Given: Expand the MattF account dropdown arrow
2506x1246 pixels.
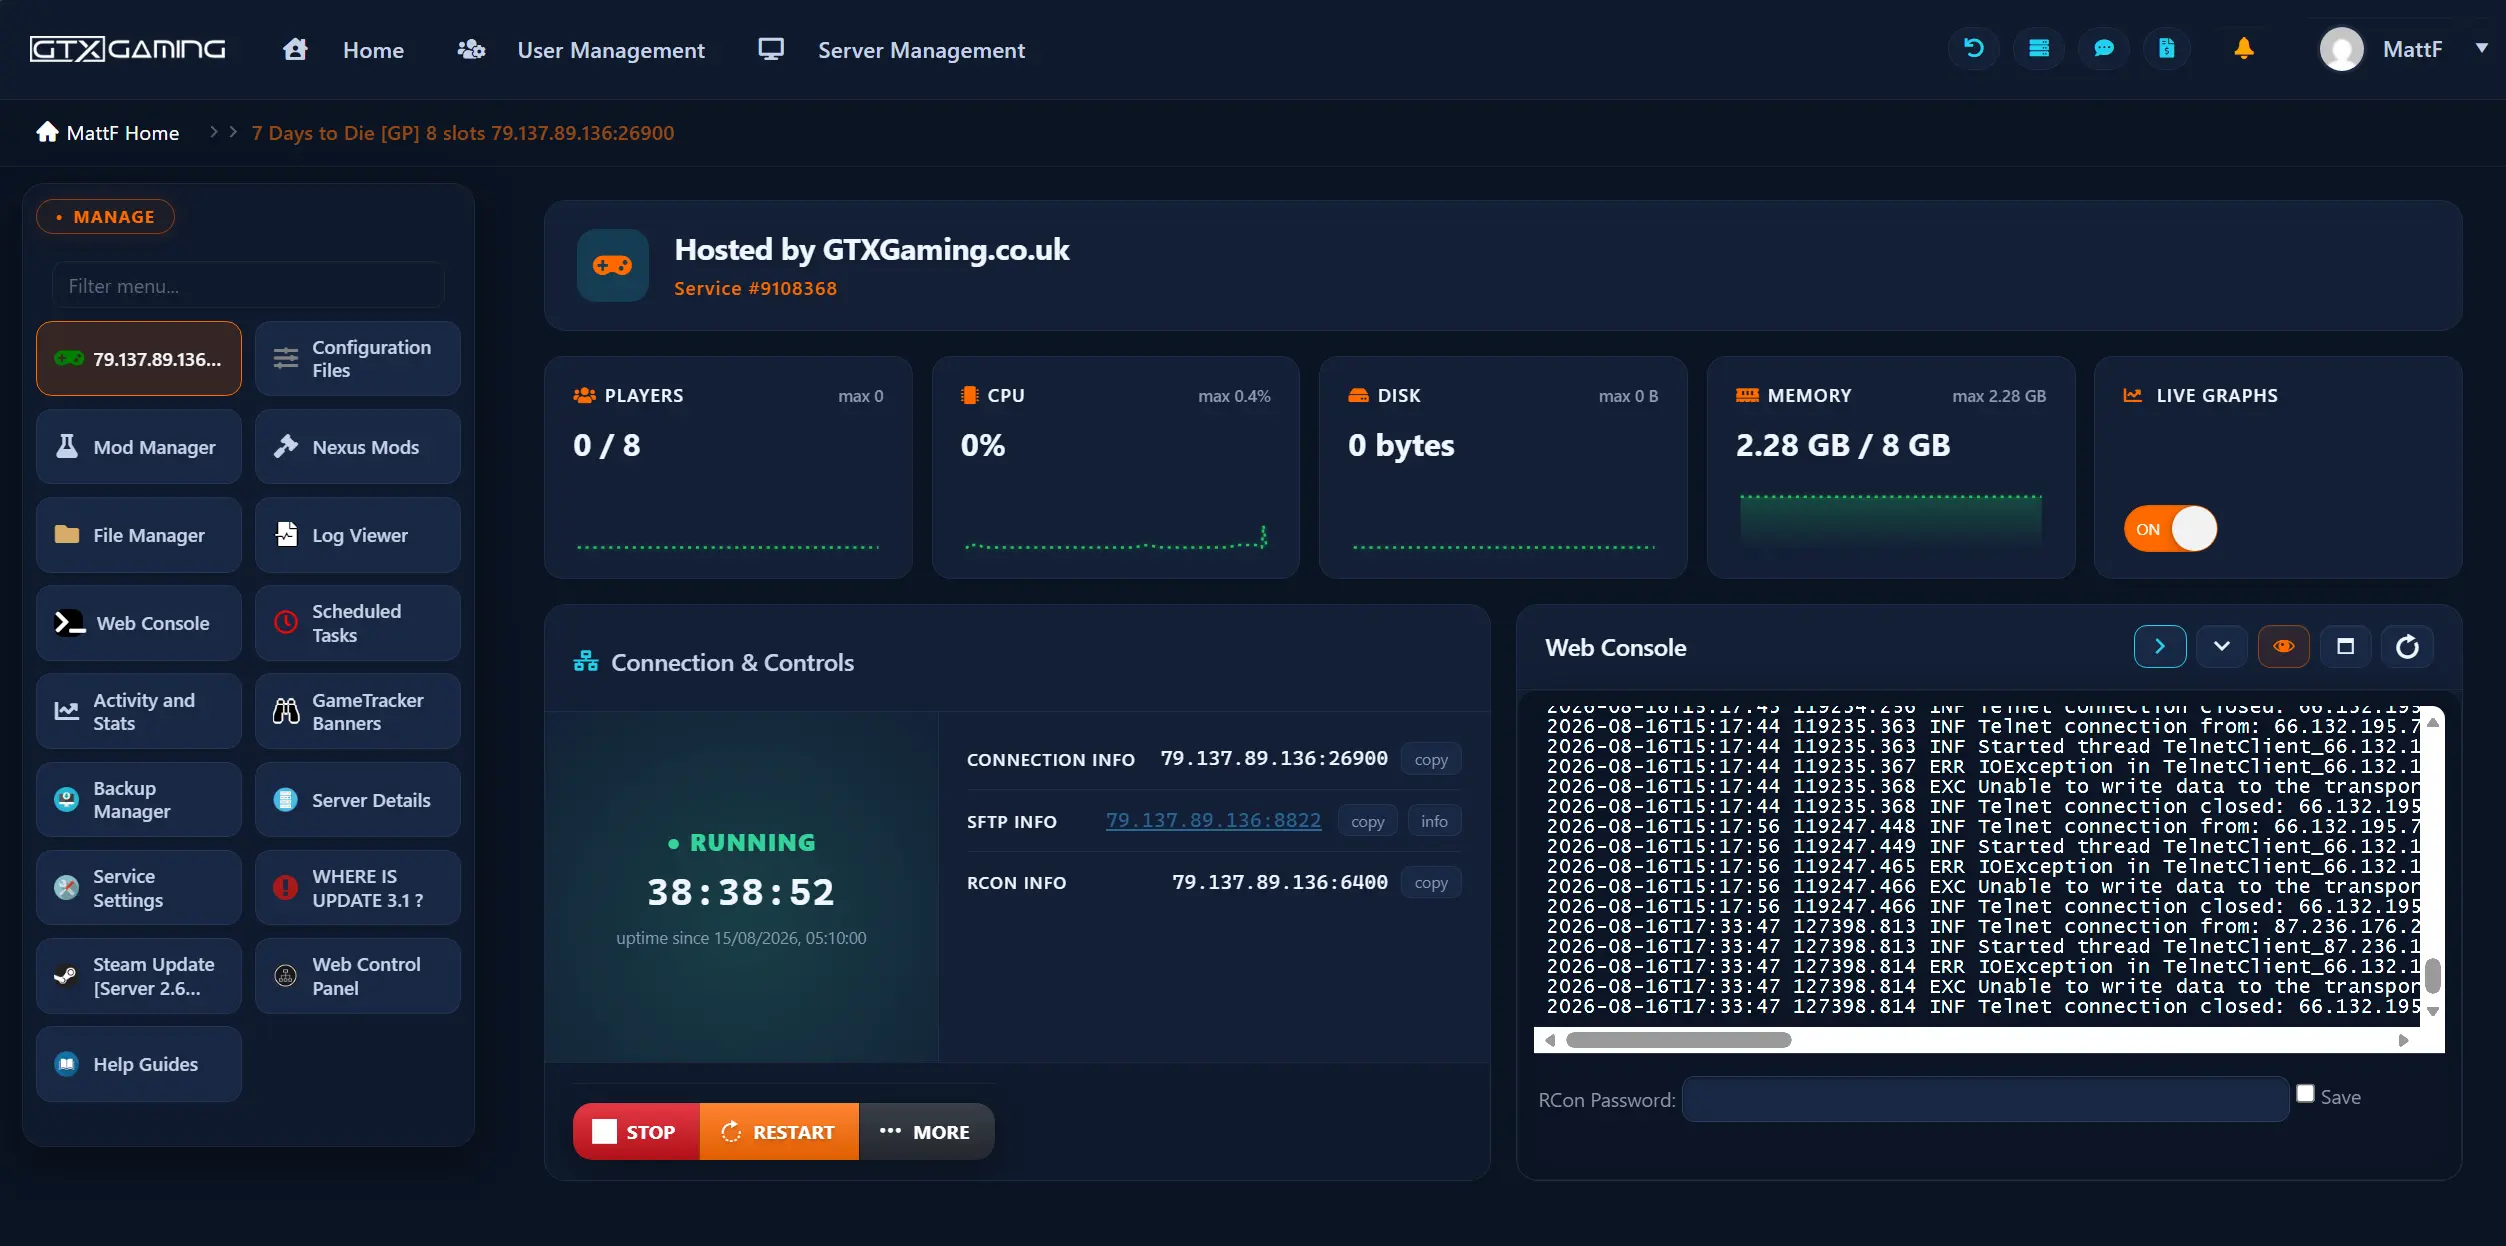Looking at the screenshot, I should [x=2481, y=48].
